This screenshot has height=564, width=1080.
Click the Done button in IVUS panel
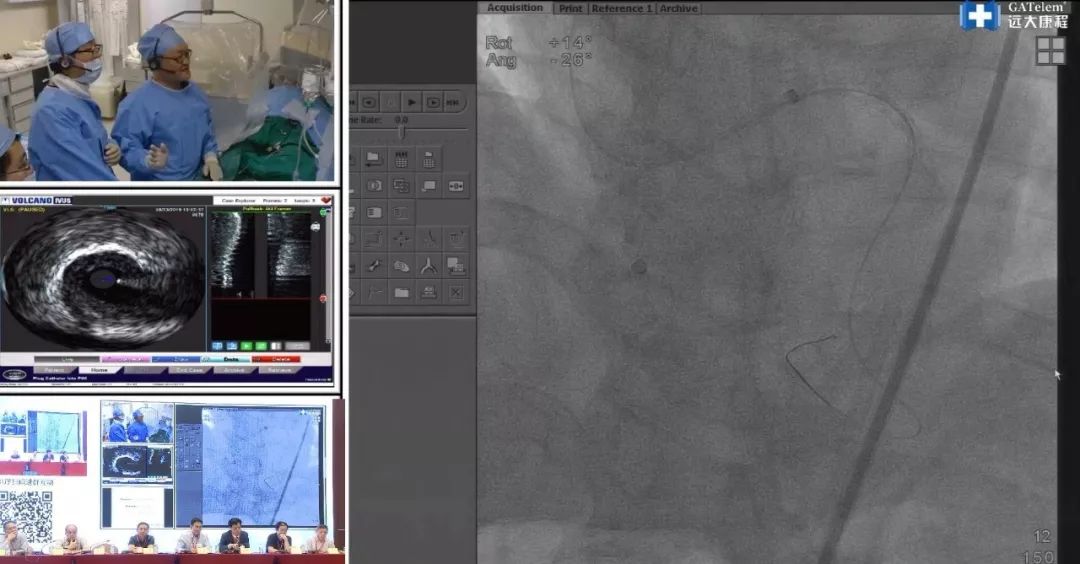coord(225,359)
